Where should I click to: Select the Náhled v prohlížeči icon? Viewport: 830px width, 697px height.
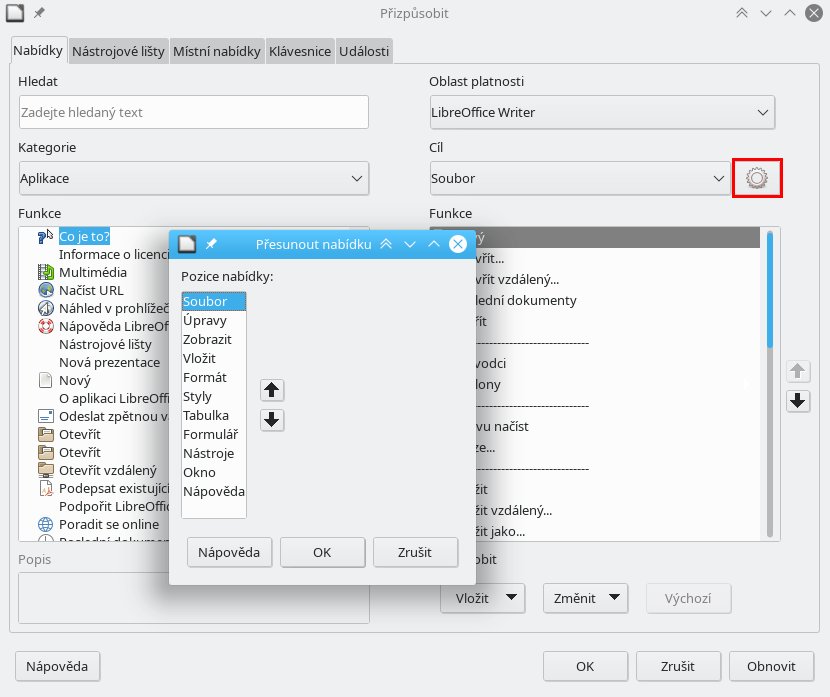pyautogui.click(x=46, y=308)
